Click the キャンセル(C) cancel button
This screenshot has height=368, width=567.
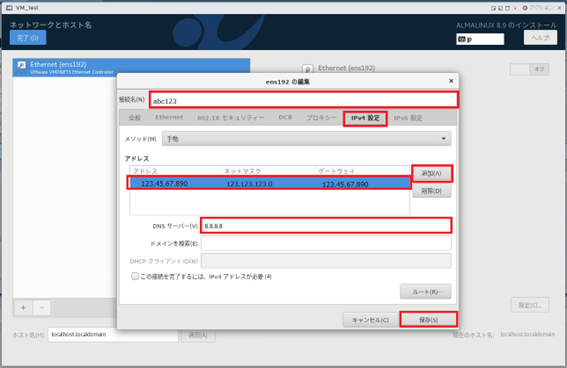(370, 320)
